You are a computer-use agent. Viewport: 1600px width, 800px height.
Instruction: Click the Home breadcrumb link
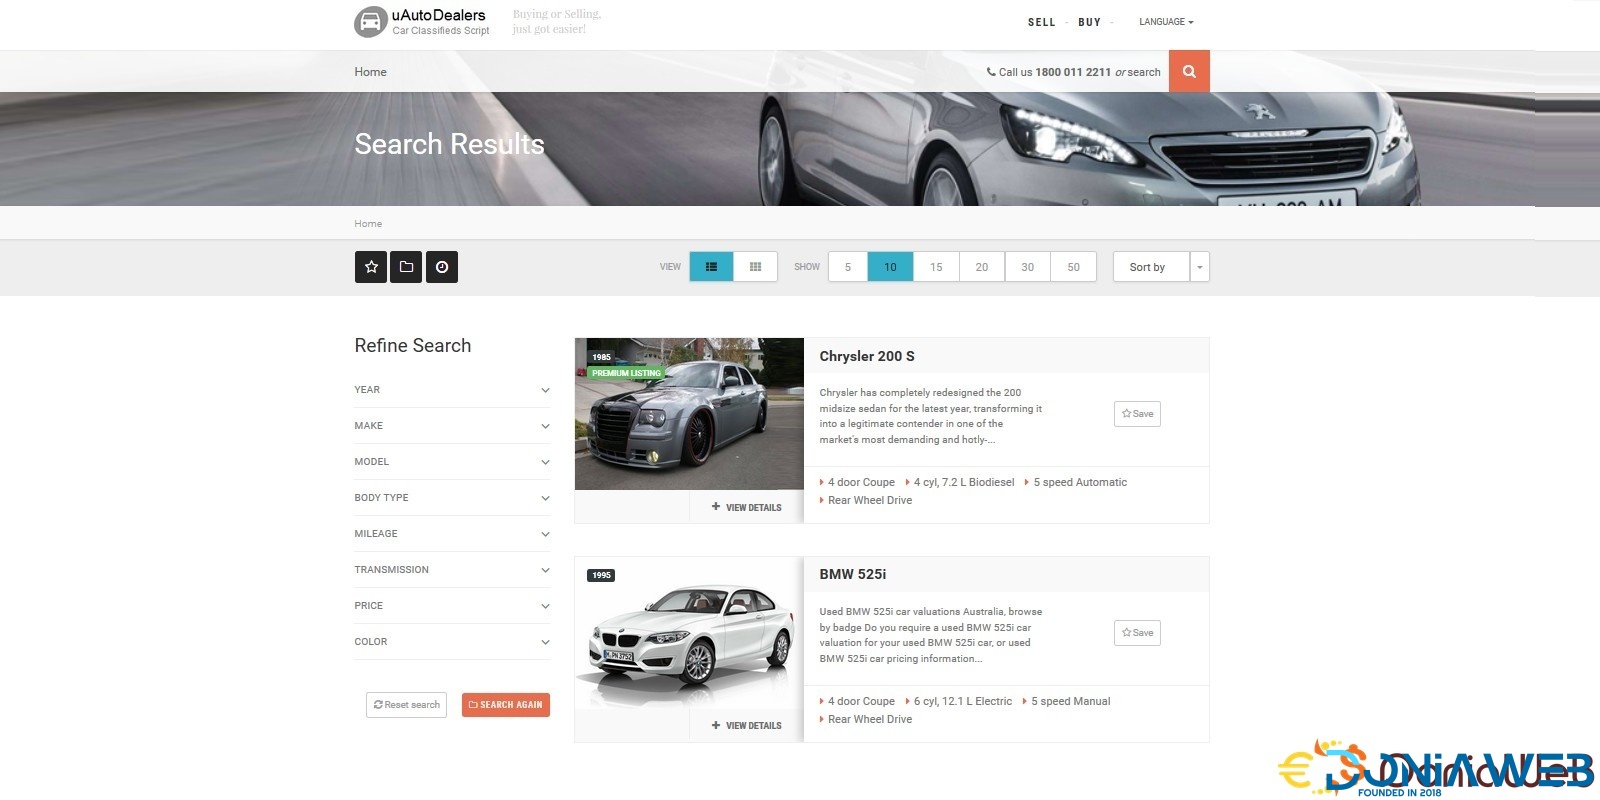click(x=368, y=224)
